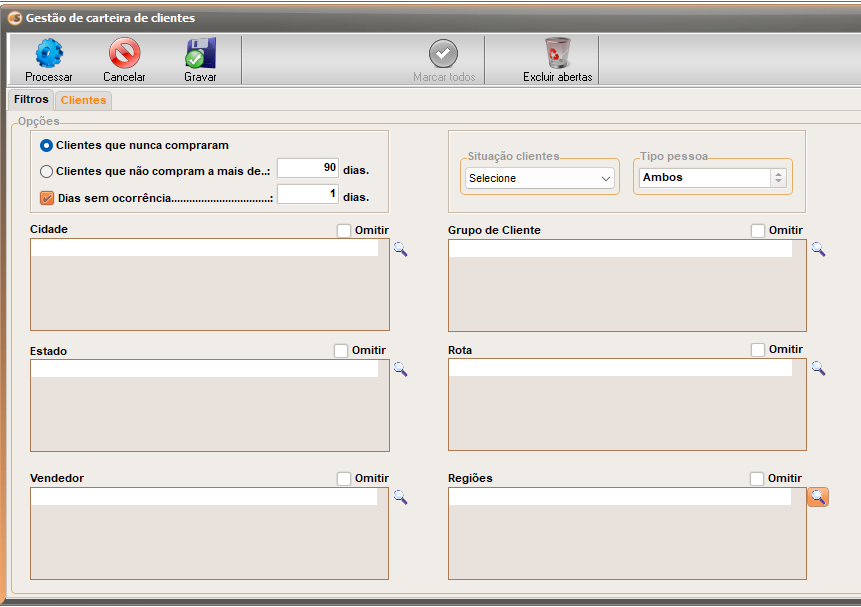Click the 90 dias input field

[308, 168]
